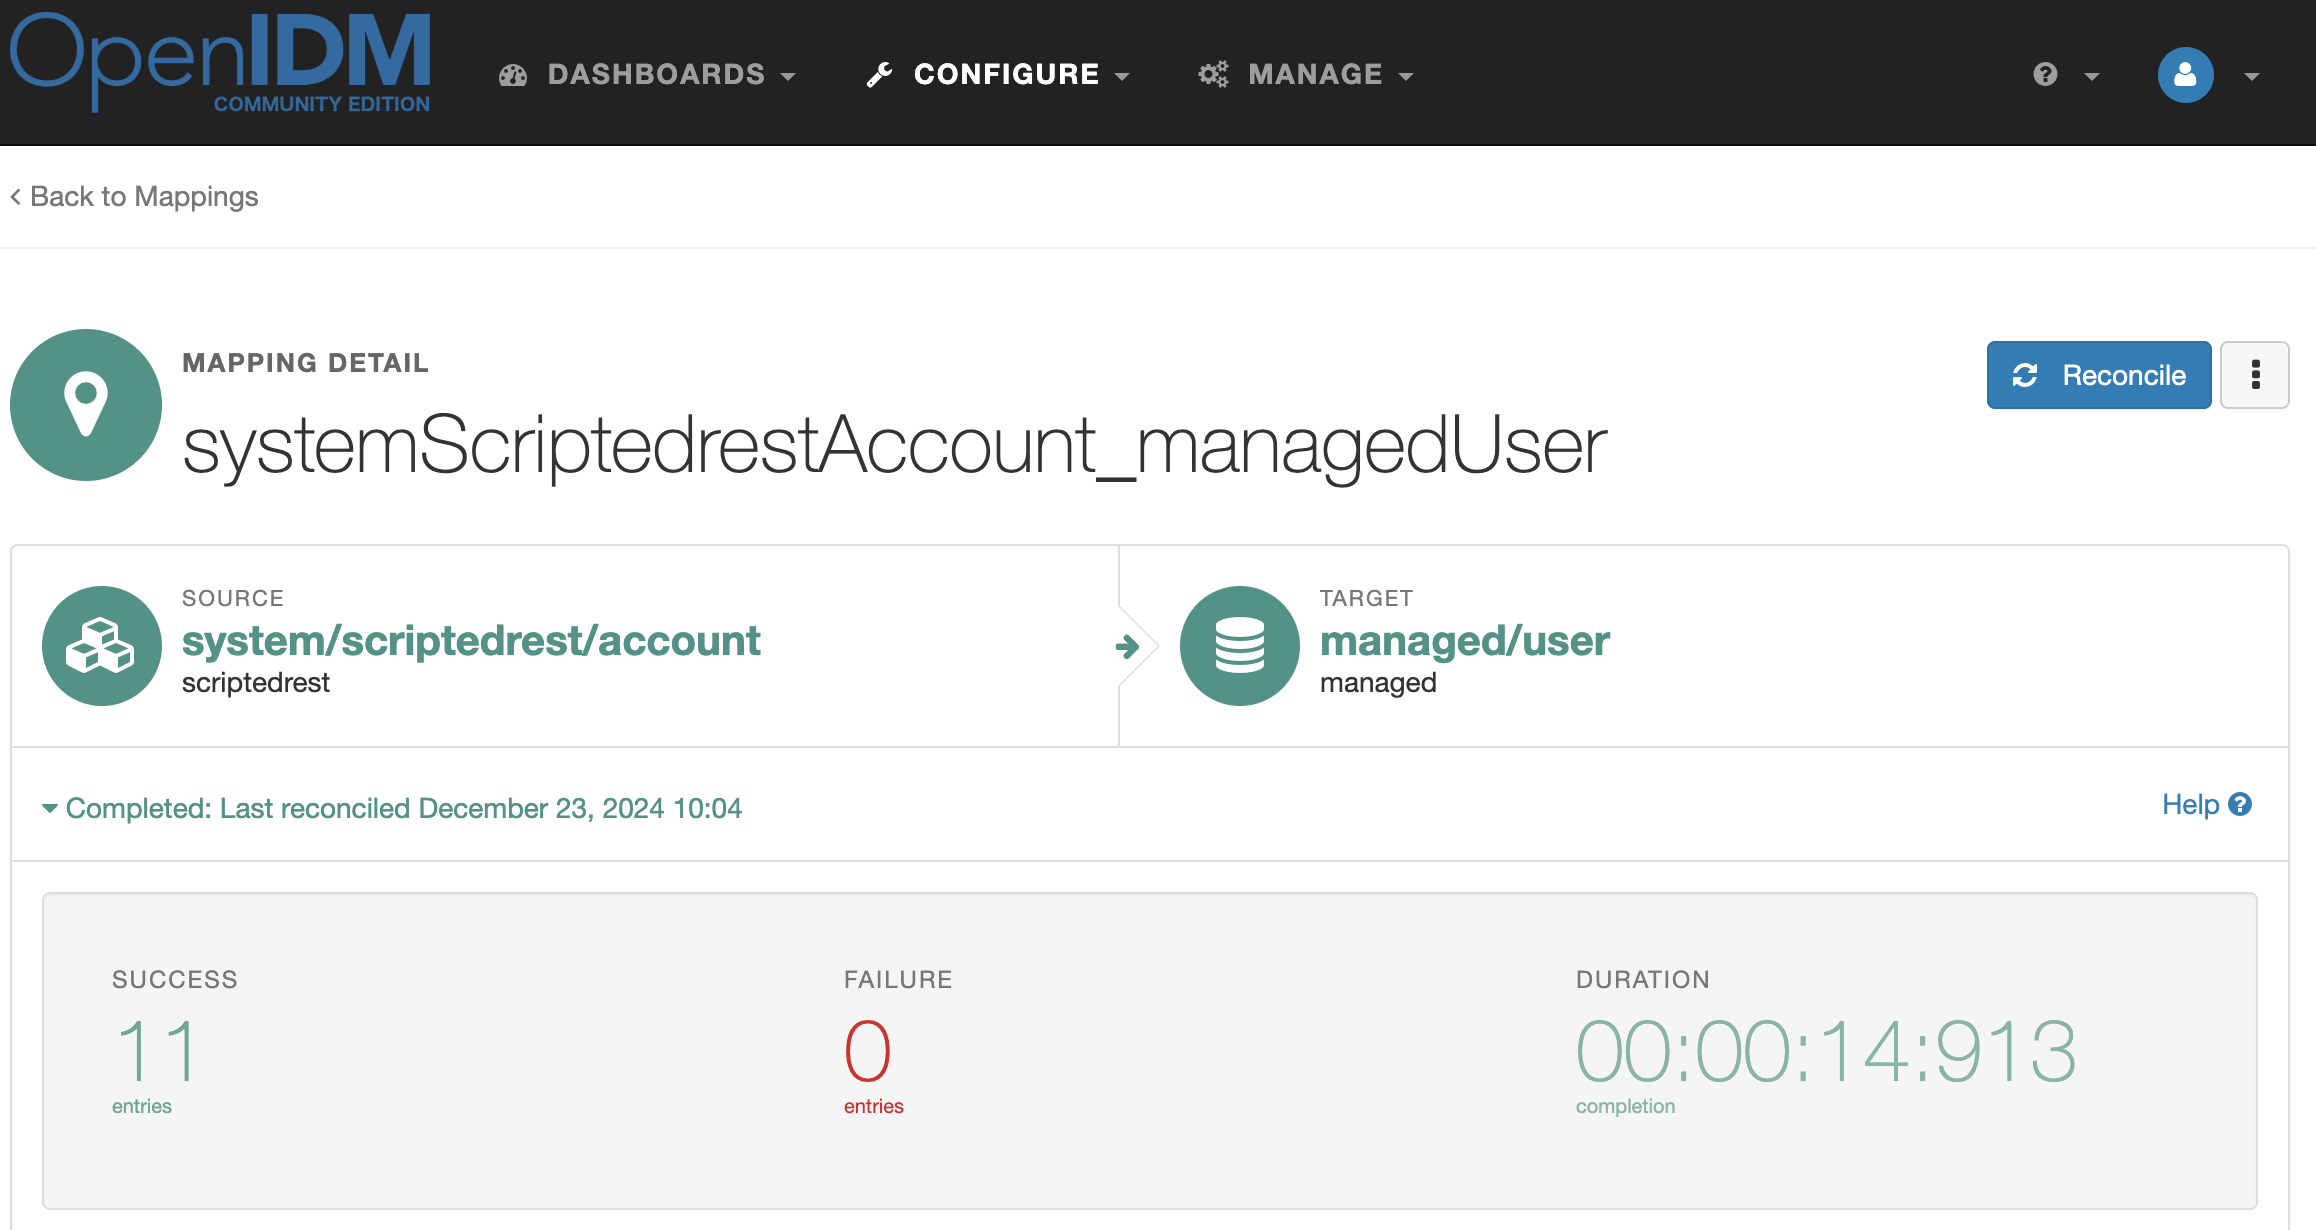Open the Manage menu

coord(1316,75)
